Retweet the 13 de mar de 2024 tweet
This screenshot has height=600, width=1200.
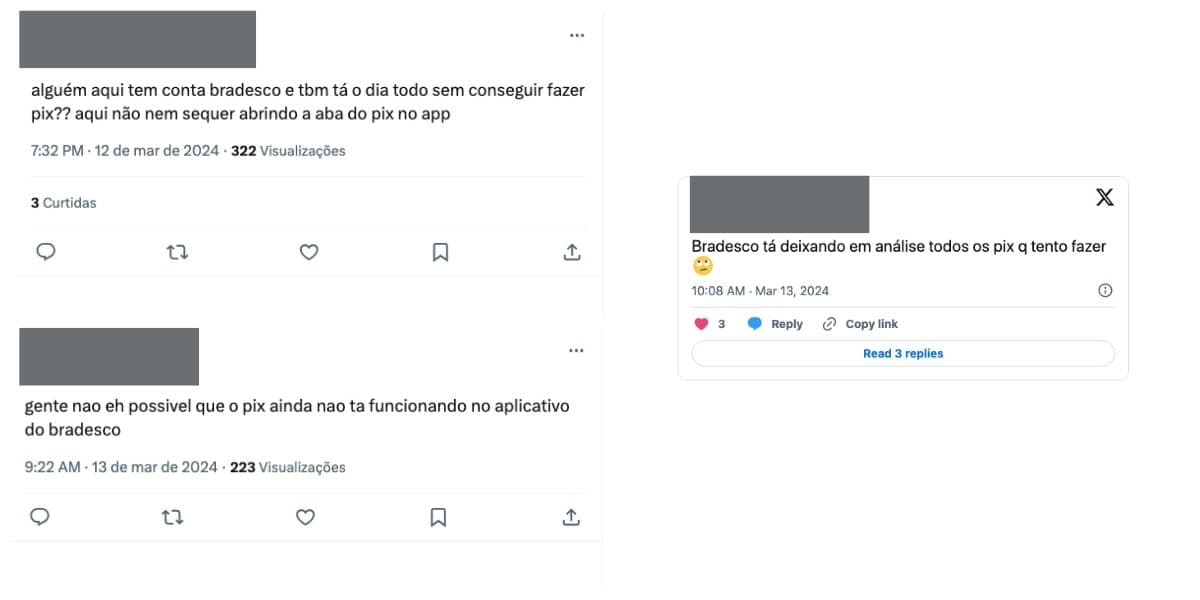[173, 517]
